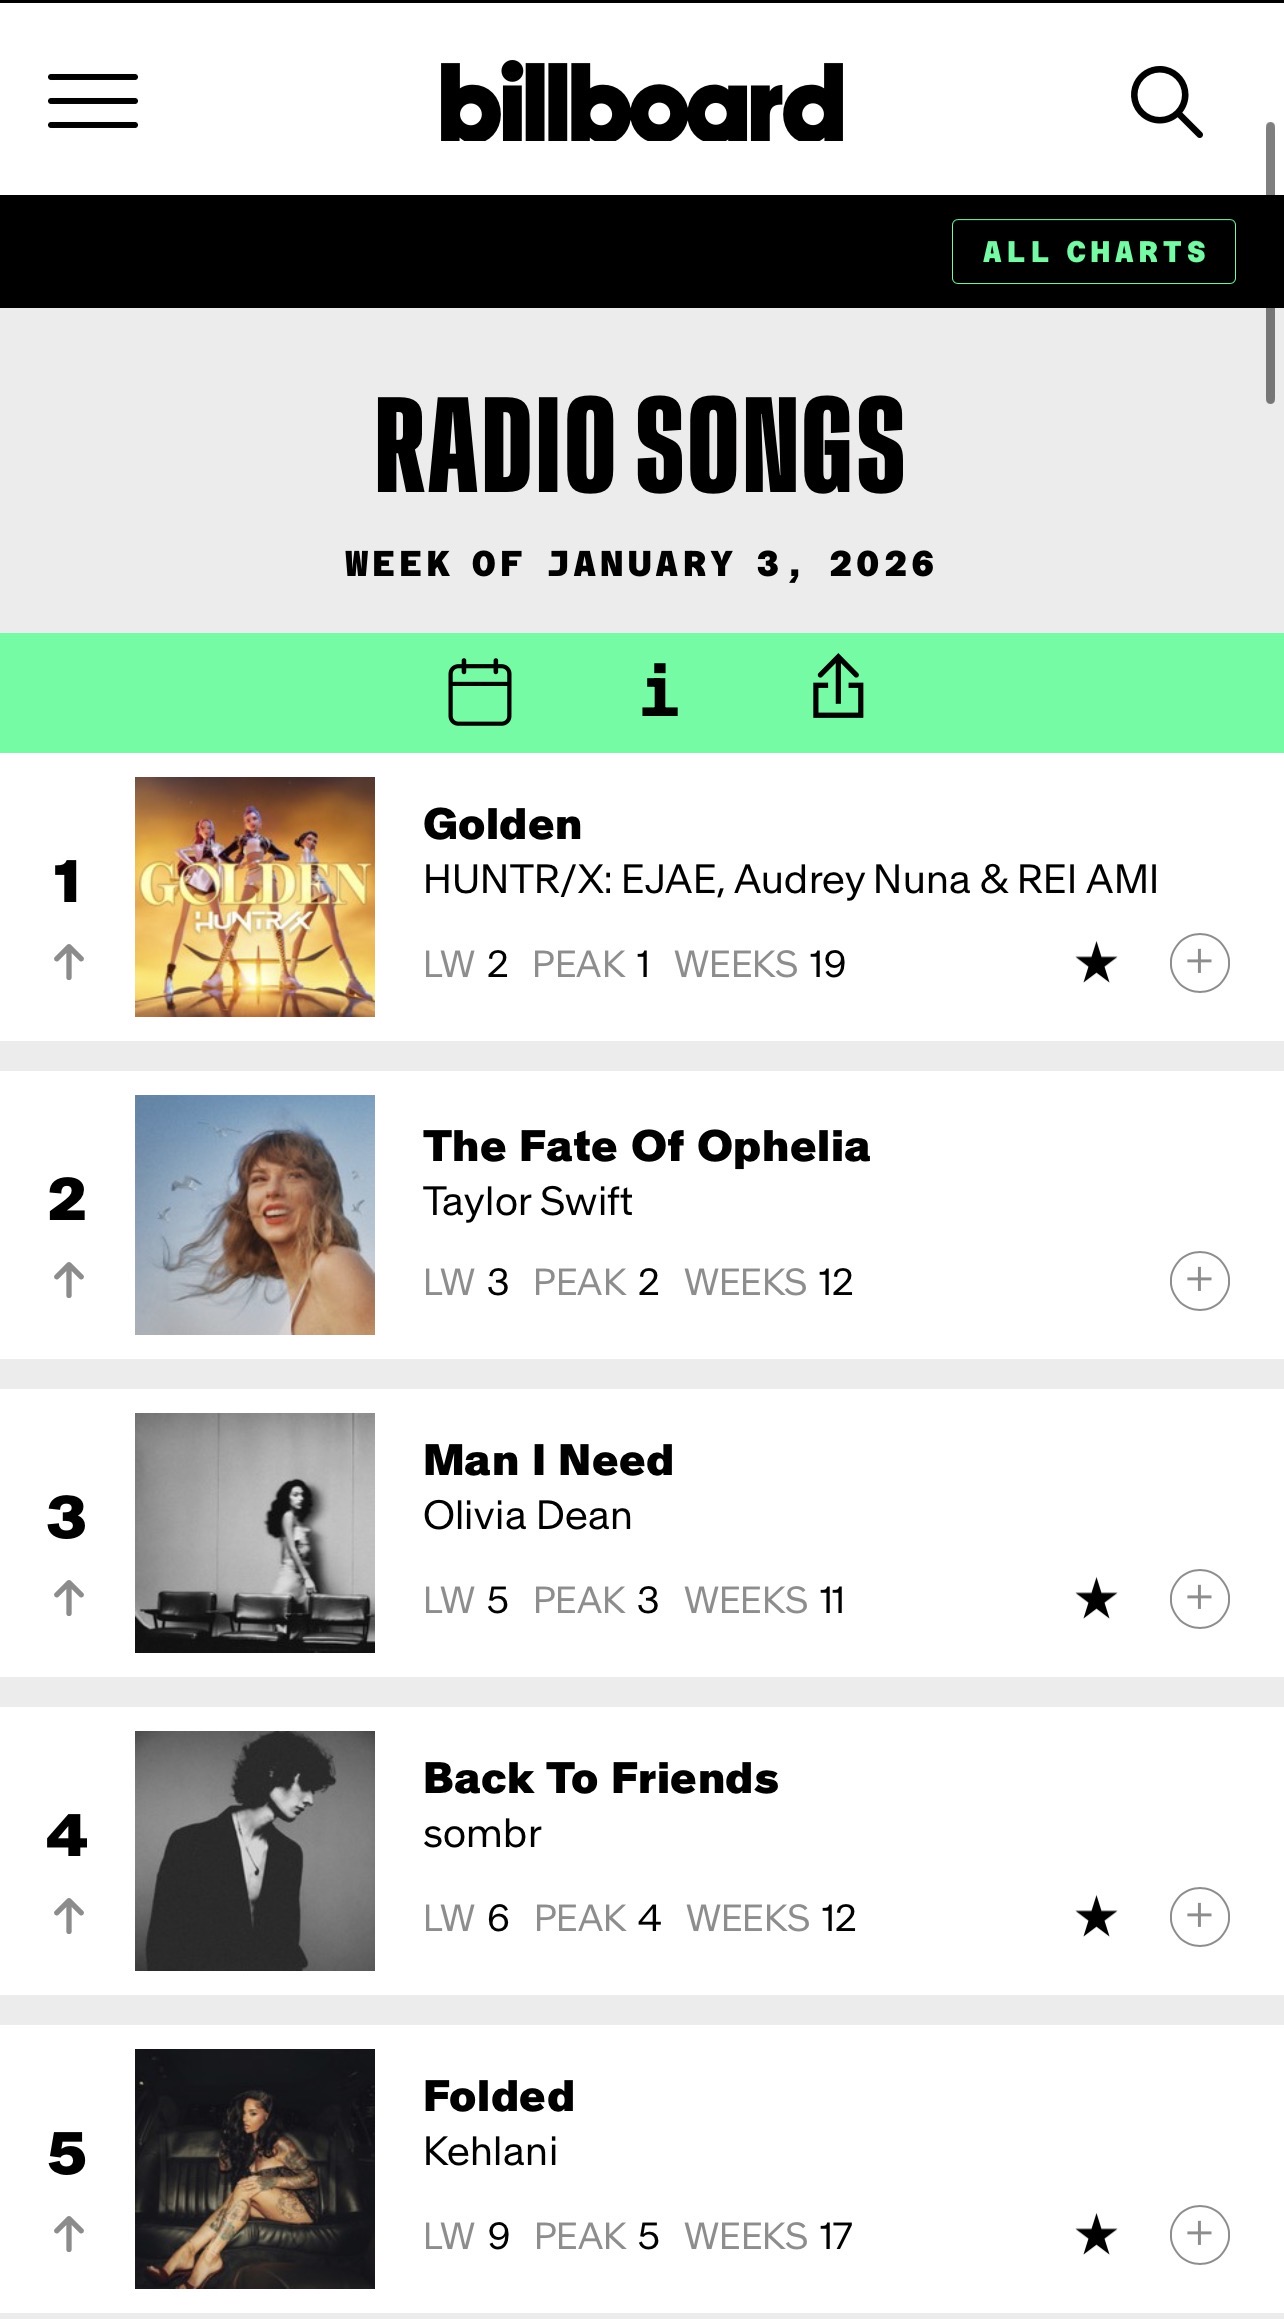Tap The Fate Of Ophelia cover art
Screen dimensions: 1284x2319
coord(255,1215)
